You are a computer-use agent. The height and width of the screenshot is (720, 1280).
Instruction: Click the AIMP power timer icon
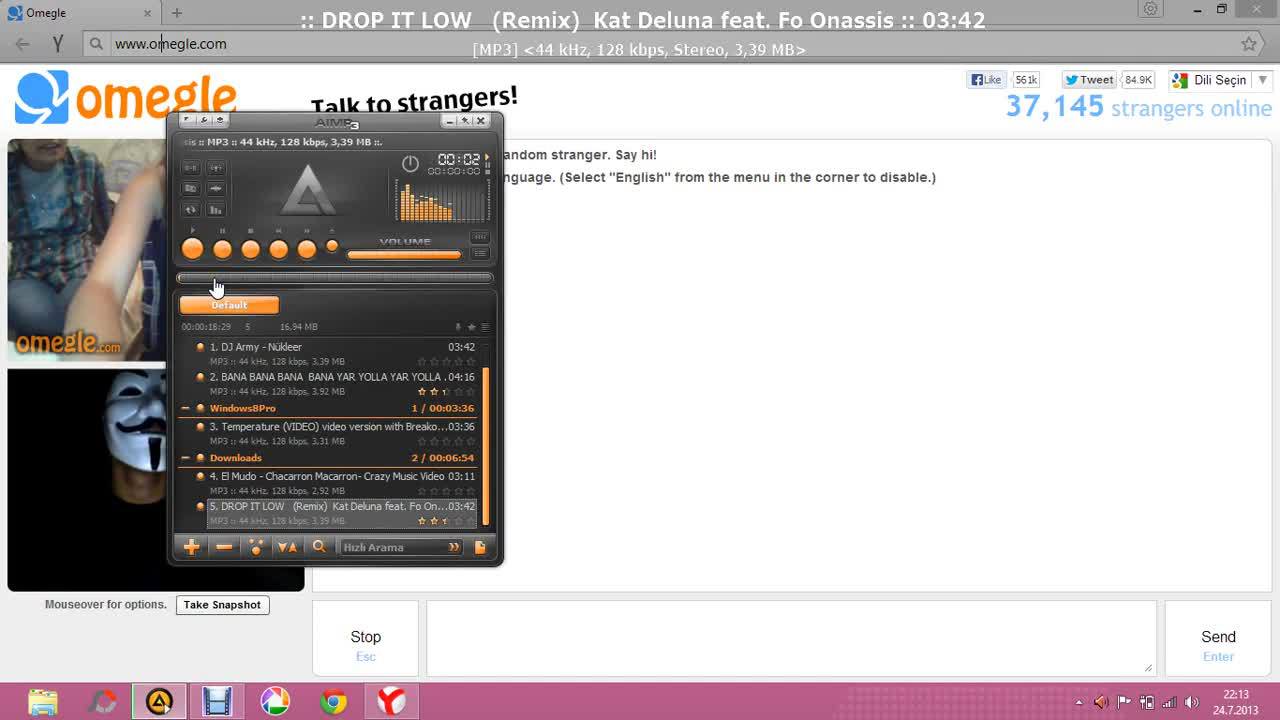pos(410,163)
